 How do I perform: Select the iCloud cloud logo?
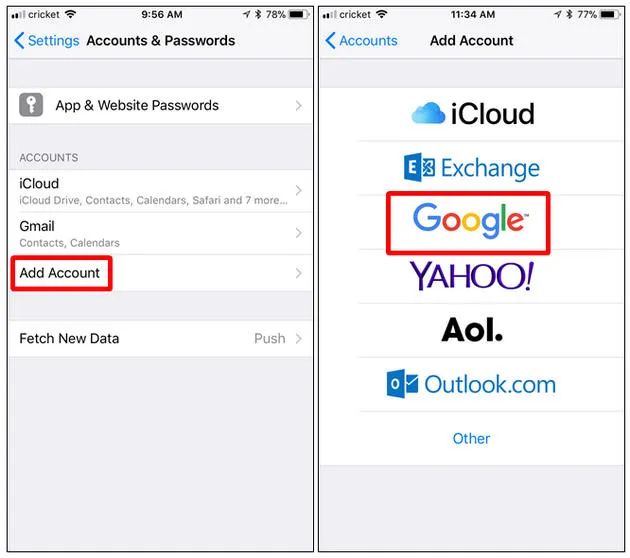[x=428, y=113]
